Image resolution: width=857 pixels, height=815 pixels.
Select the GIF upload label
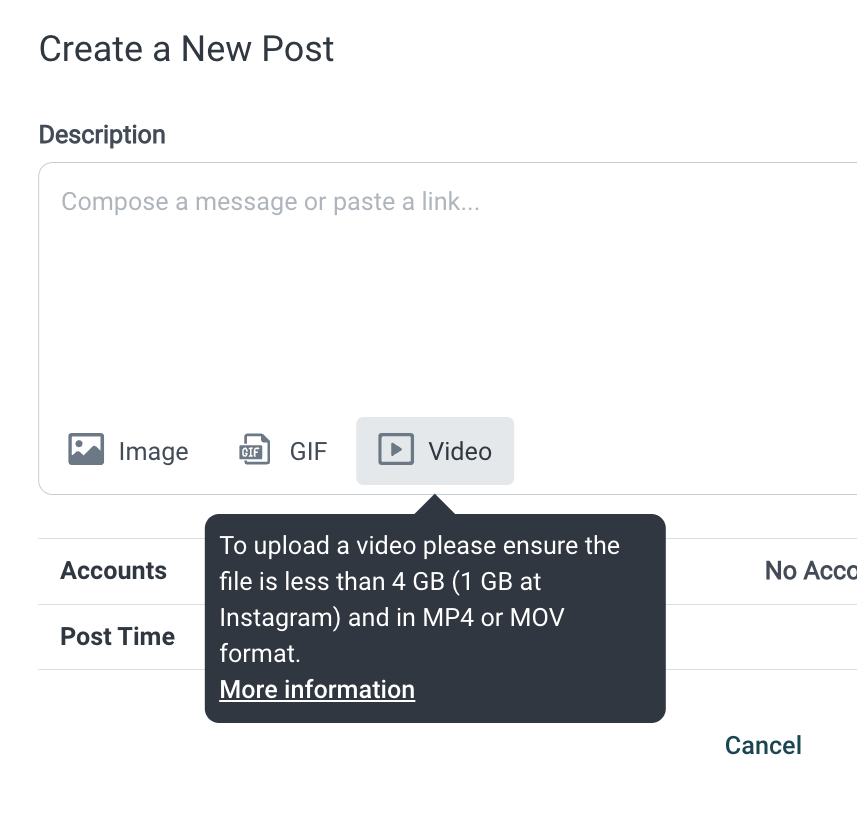point(308,452)
